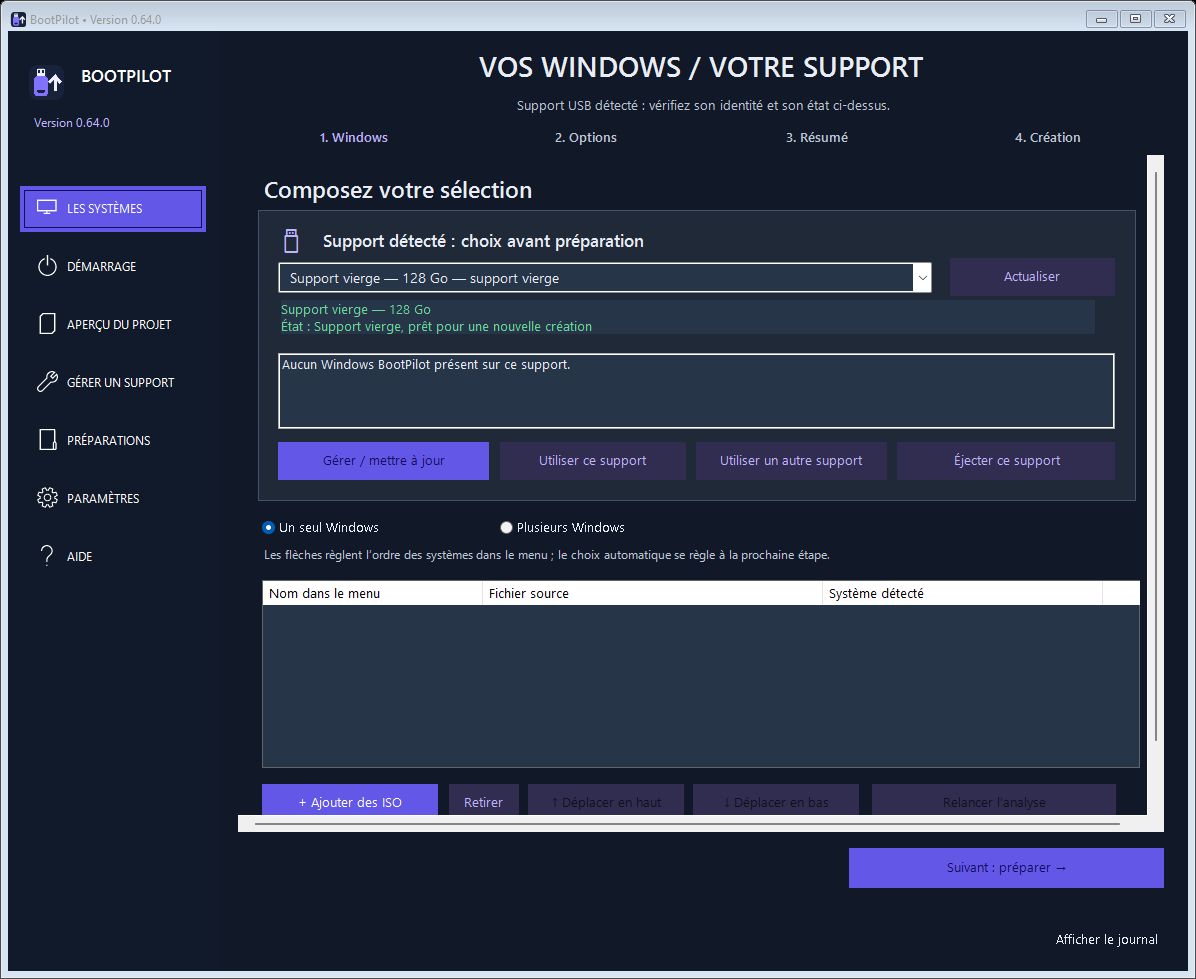
Task: Click the green Support vierge — 128 Go line
Action: click(x=355, y=310)
